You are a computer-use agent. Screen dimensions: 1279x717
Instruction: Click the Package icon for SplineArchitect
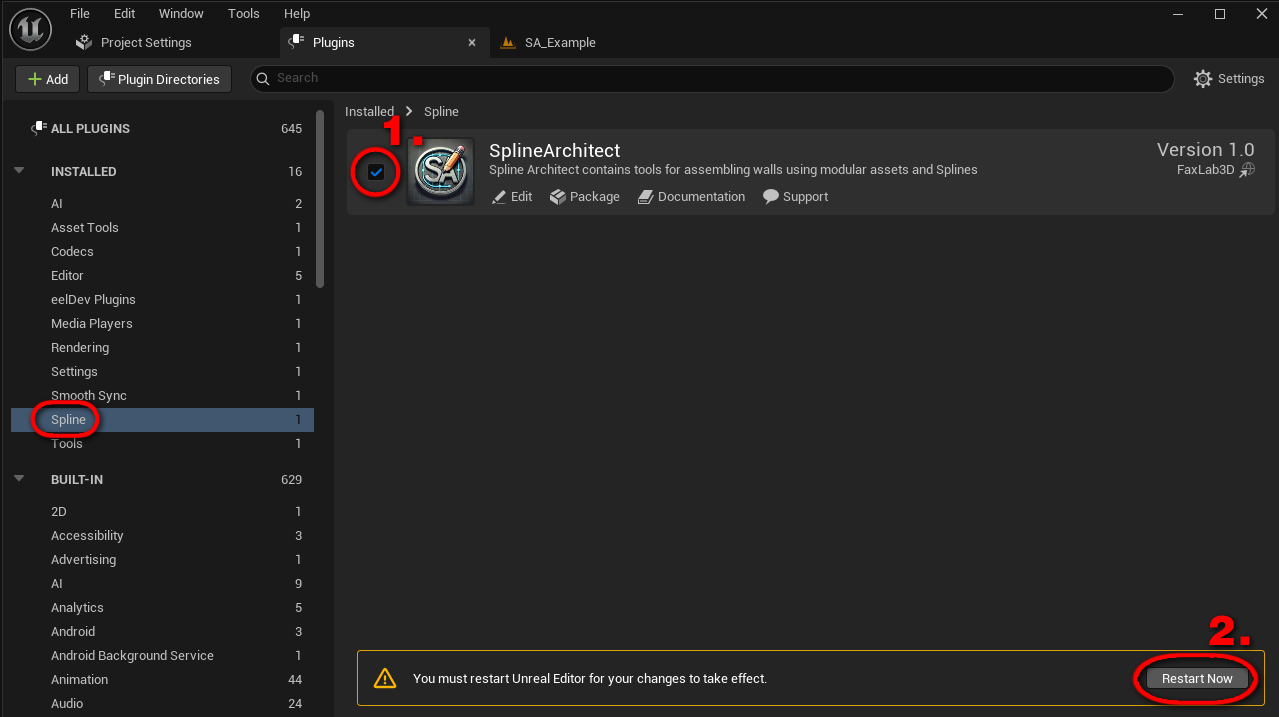[x=558, y=197]
